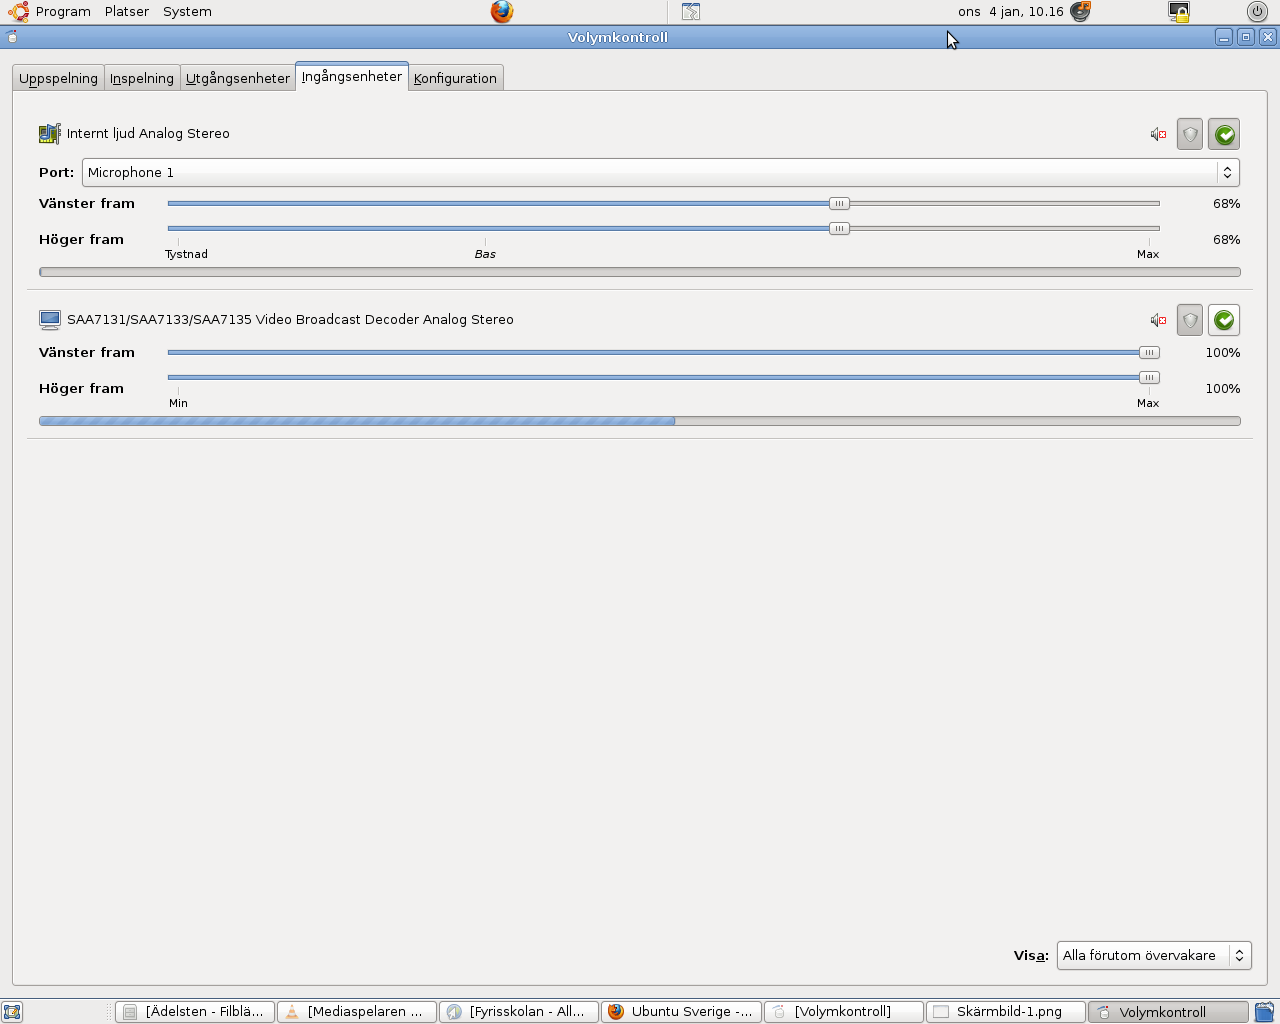Click the Internt ljud sound card icon
This screenshot has width=1280, height=1024.
[50, 134]
